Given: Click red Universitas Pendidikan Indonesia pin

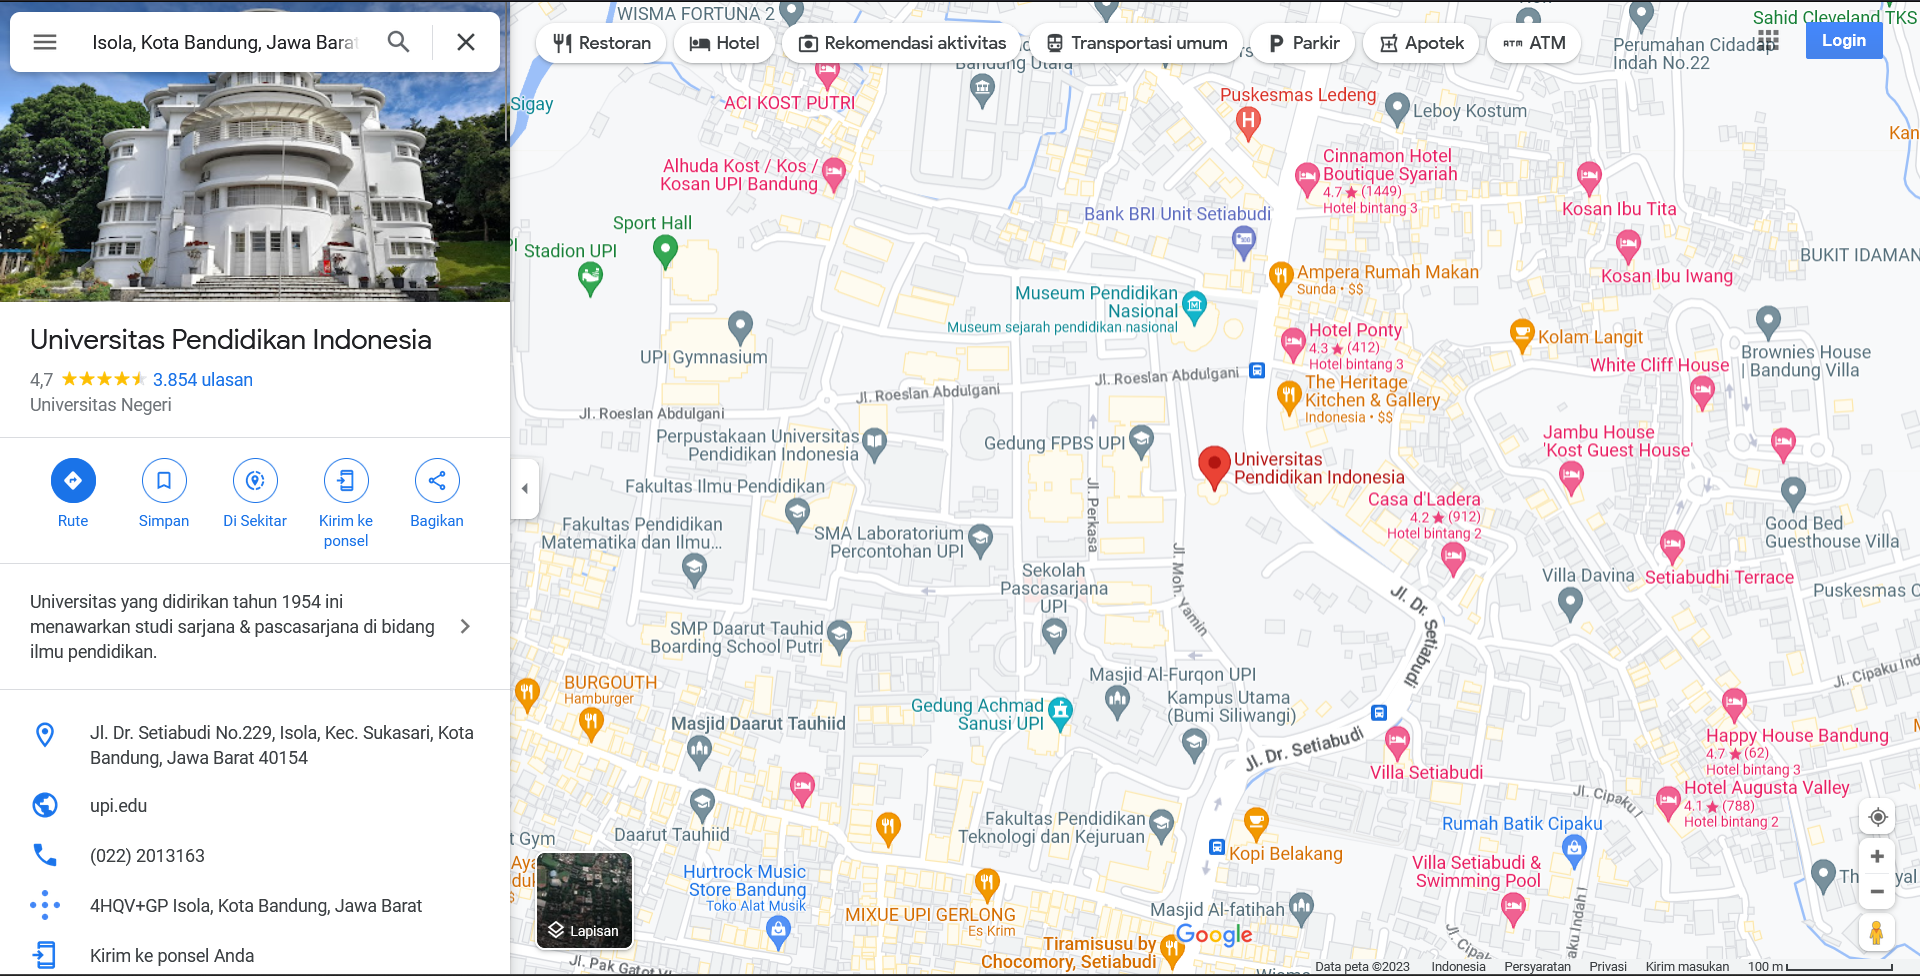Looking at the screenshot, I should coord(1214,467).
